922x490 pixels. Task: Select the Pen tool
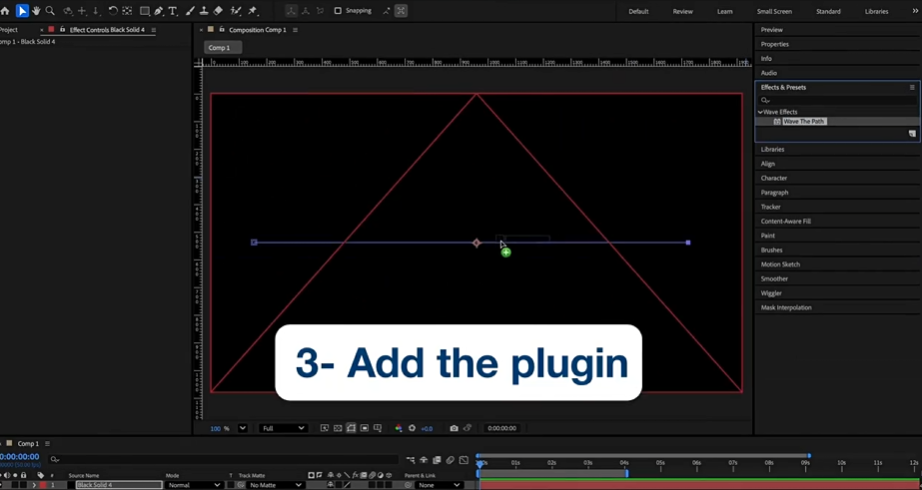(158, 11)
